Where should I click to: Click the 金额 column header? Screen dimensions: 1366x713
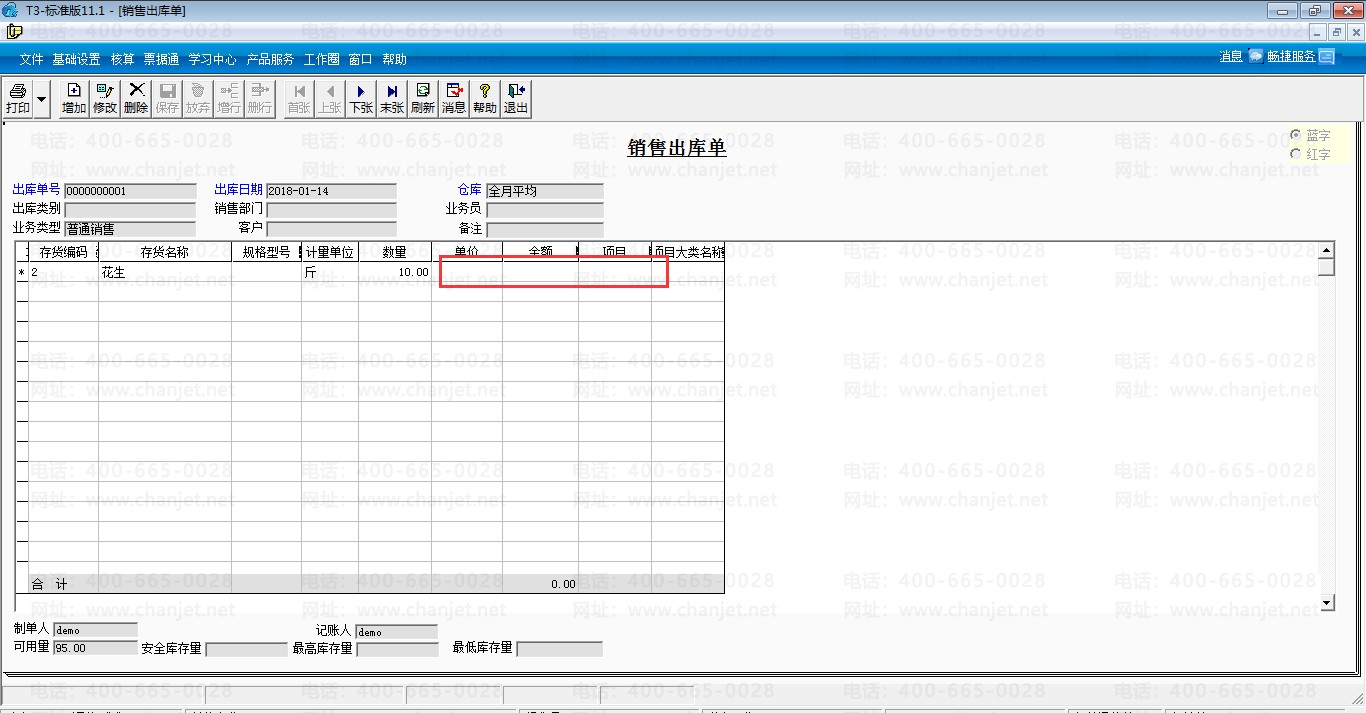(540, 252)
